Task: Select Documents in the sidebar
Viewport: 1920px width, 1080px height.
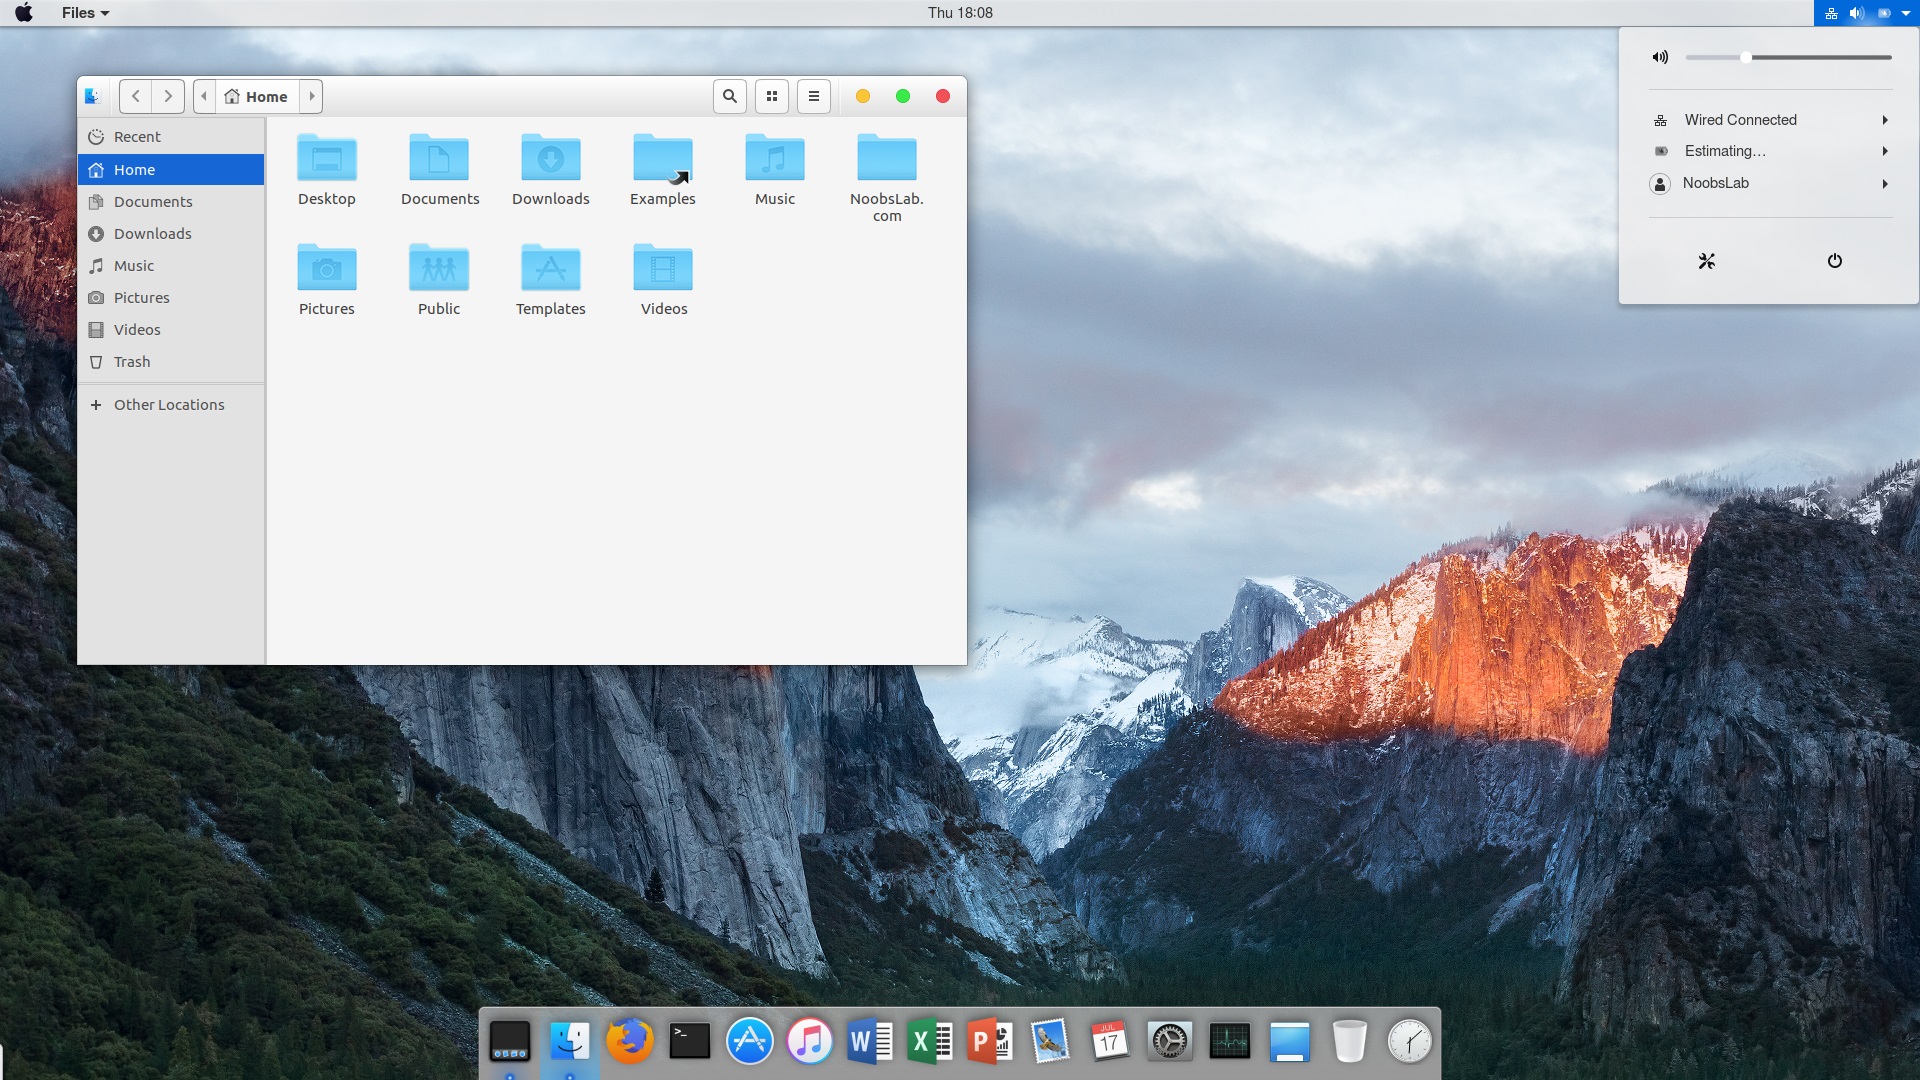Action: [x=153, y=201]
